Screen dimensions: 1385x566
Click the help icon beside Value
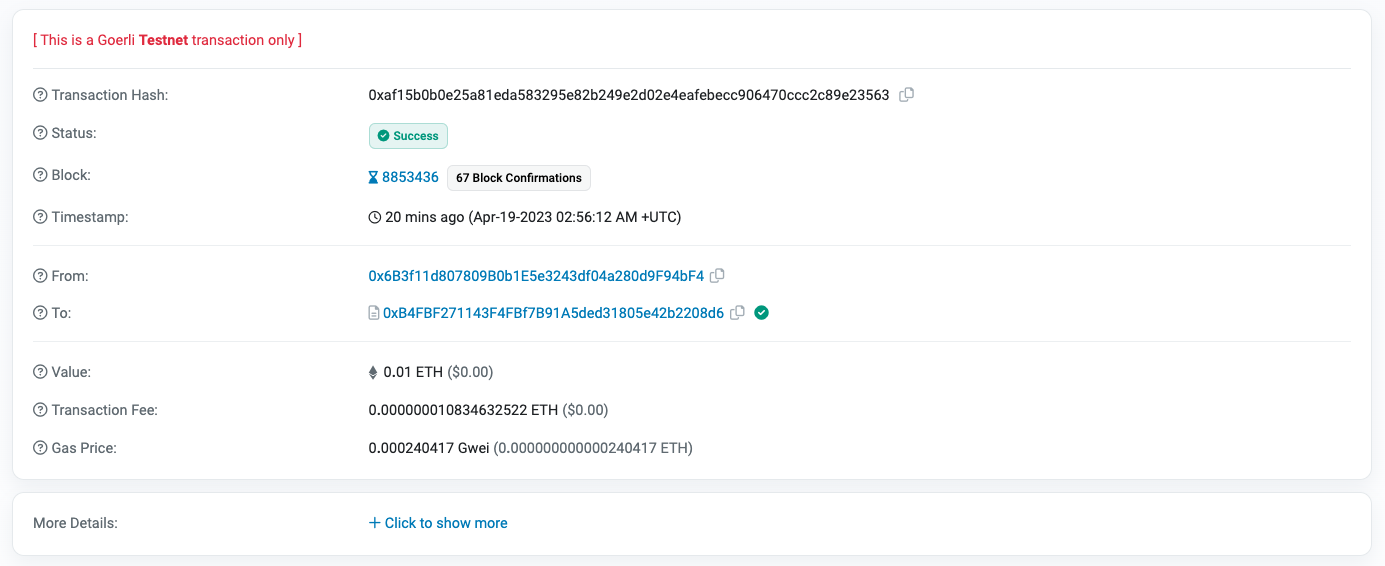pyautogui.click(x=40, y=372)
